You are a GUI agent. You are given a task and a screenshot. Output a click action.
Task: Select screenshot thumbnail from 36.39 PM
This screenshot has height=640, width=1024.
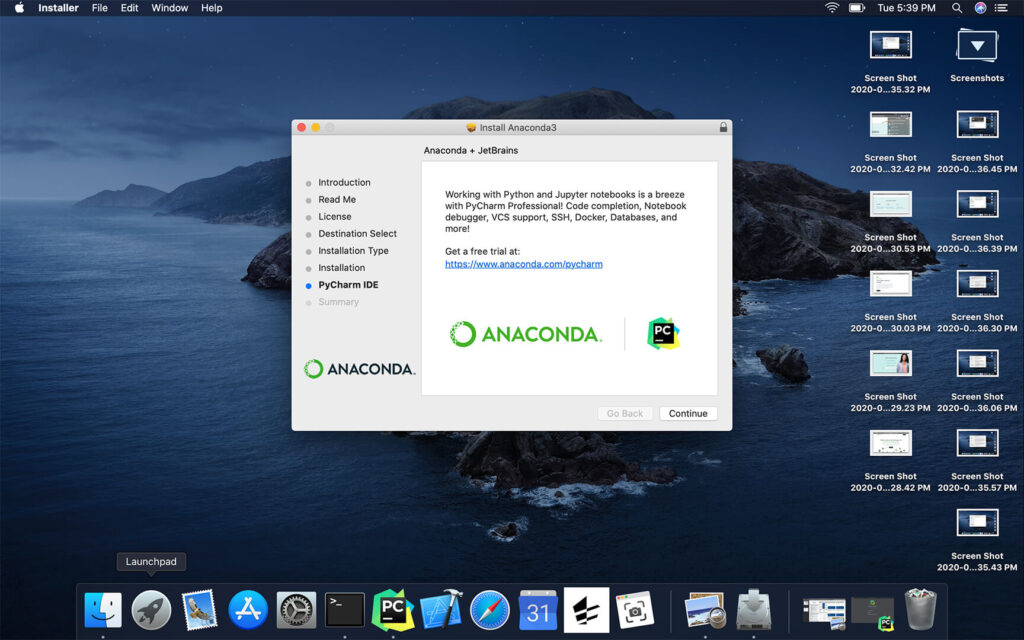[977, 204]
